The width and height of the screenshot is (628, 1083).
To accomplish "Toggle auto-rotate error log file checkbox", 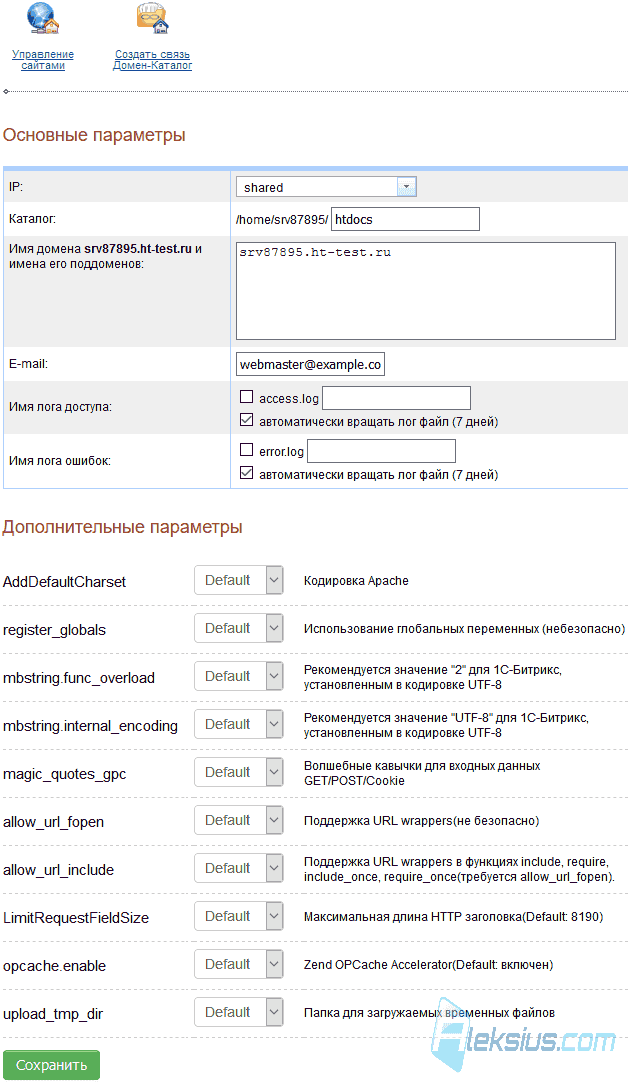I will pos(246,473).
